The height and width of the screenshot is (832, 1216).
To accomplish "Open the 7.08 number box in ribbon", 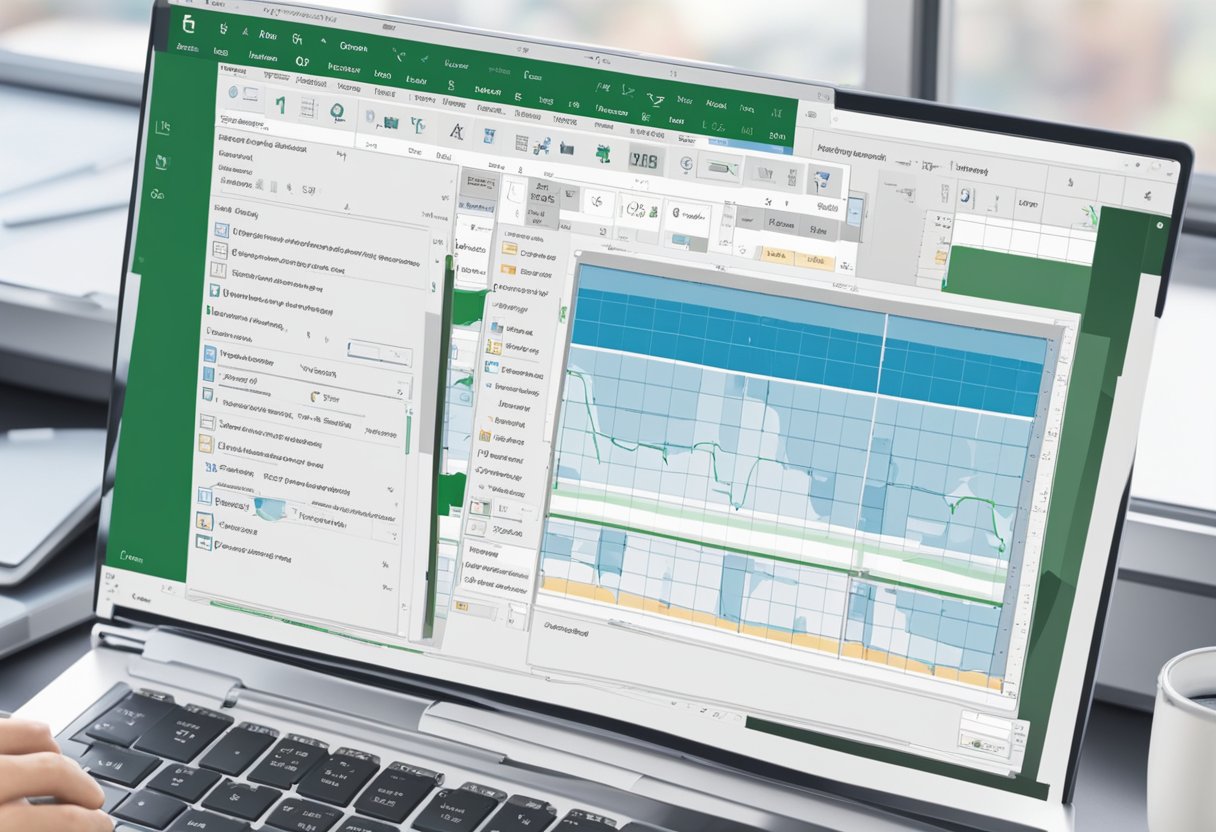I will pyautogui.click(x=644, y=158).
